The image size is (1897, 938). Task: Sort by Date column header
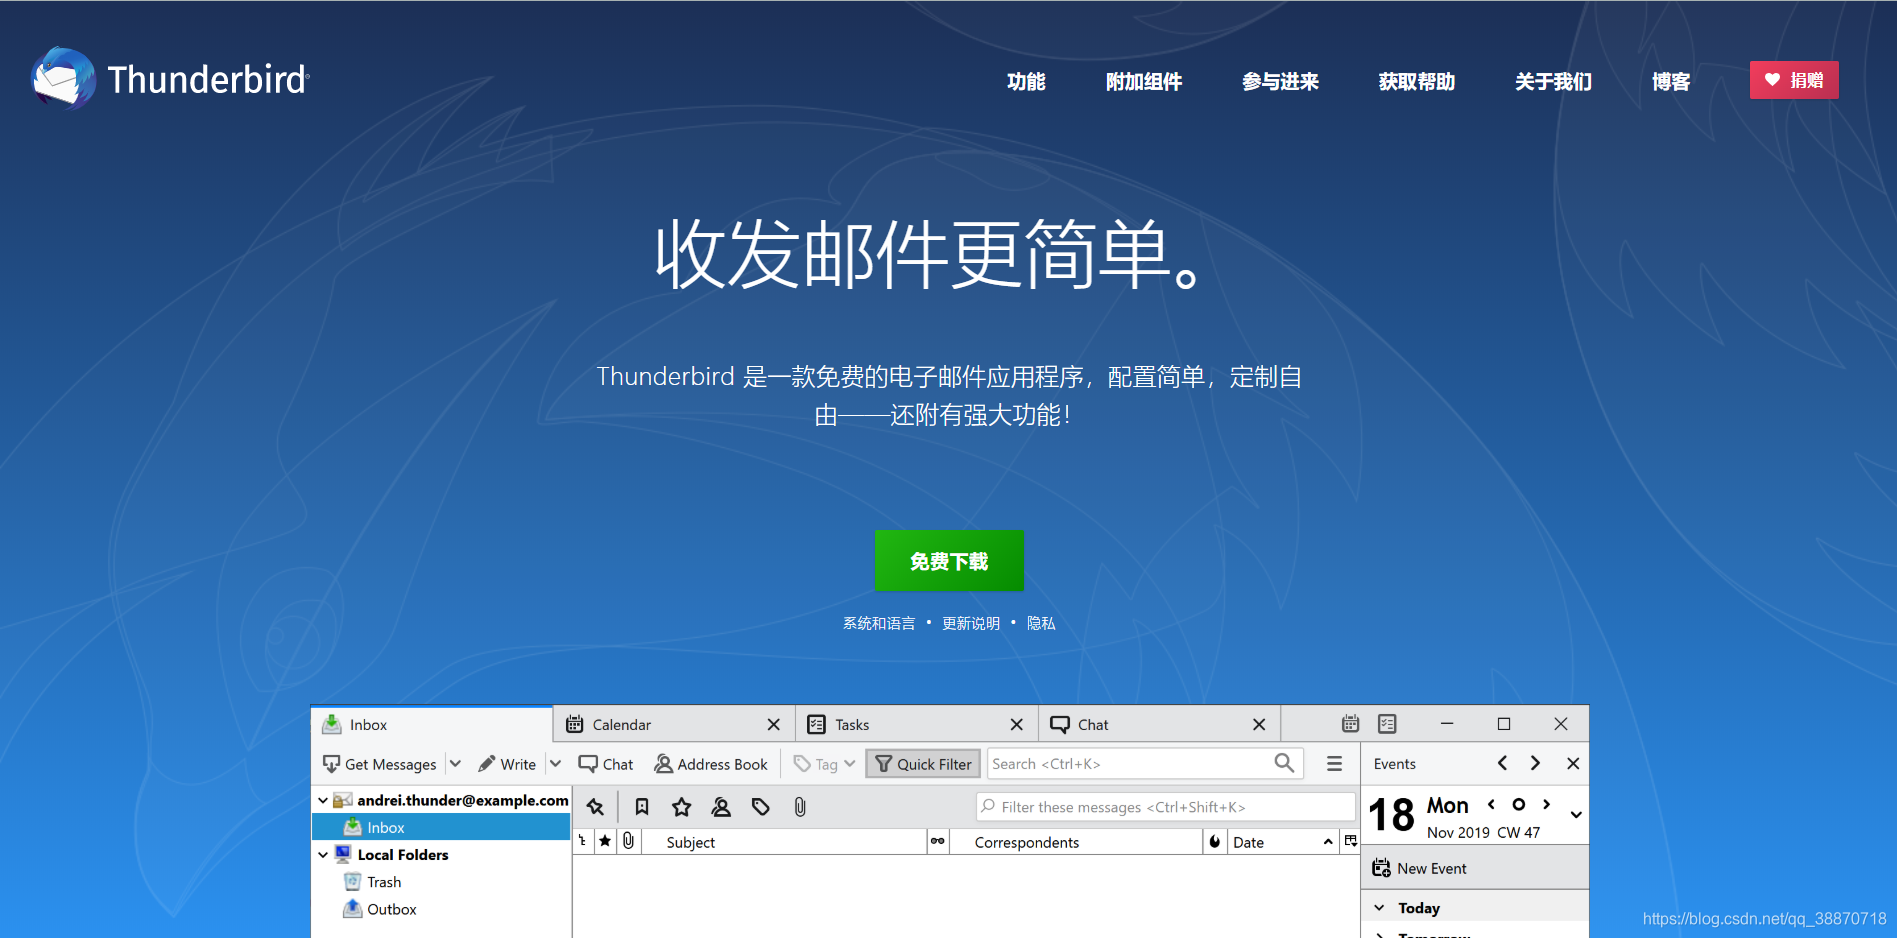click(x=1283, y=842)
